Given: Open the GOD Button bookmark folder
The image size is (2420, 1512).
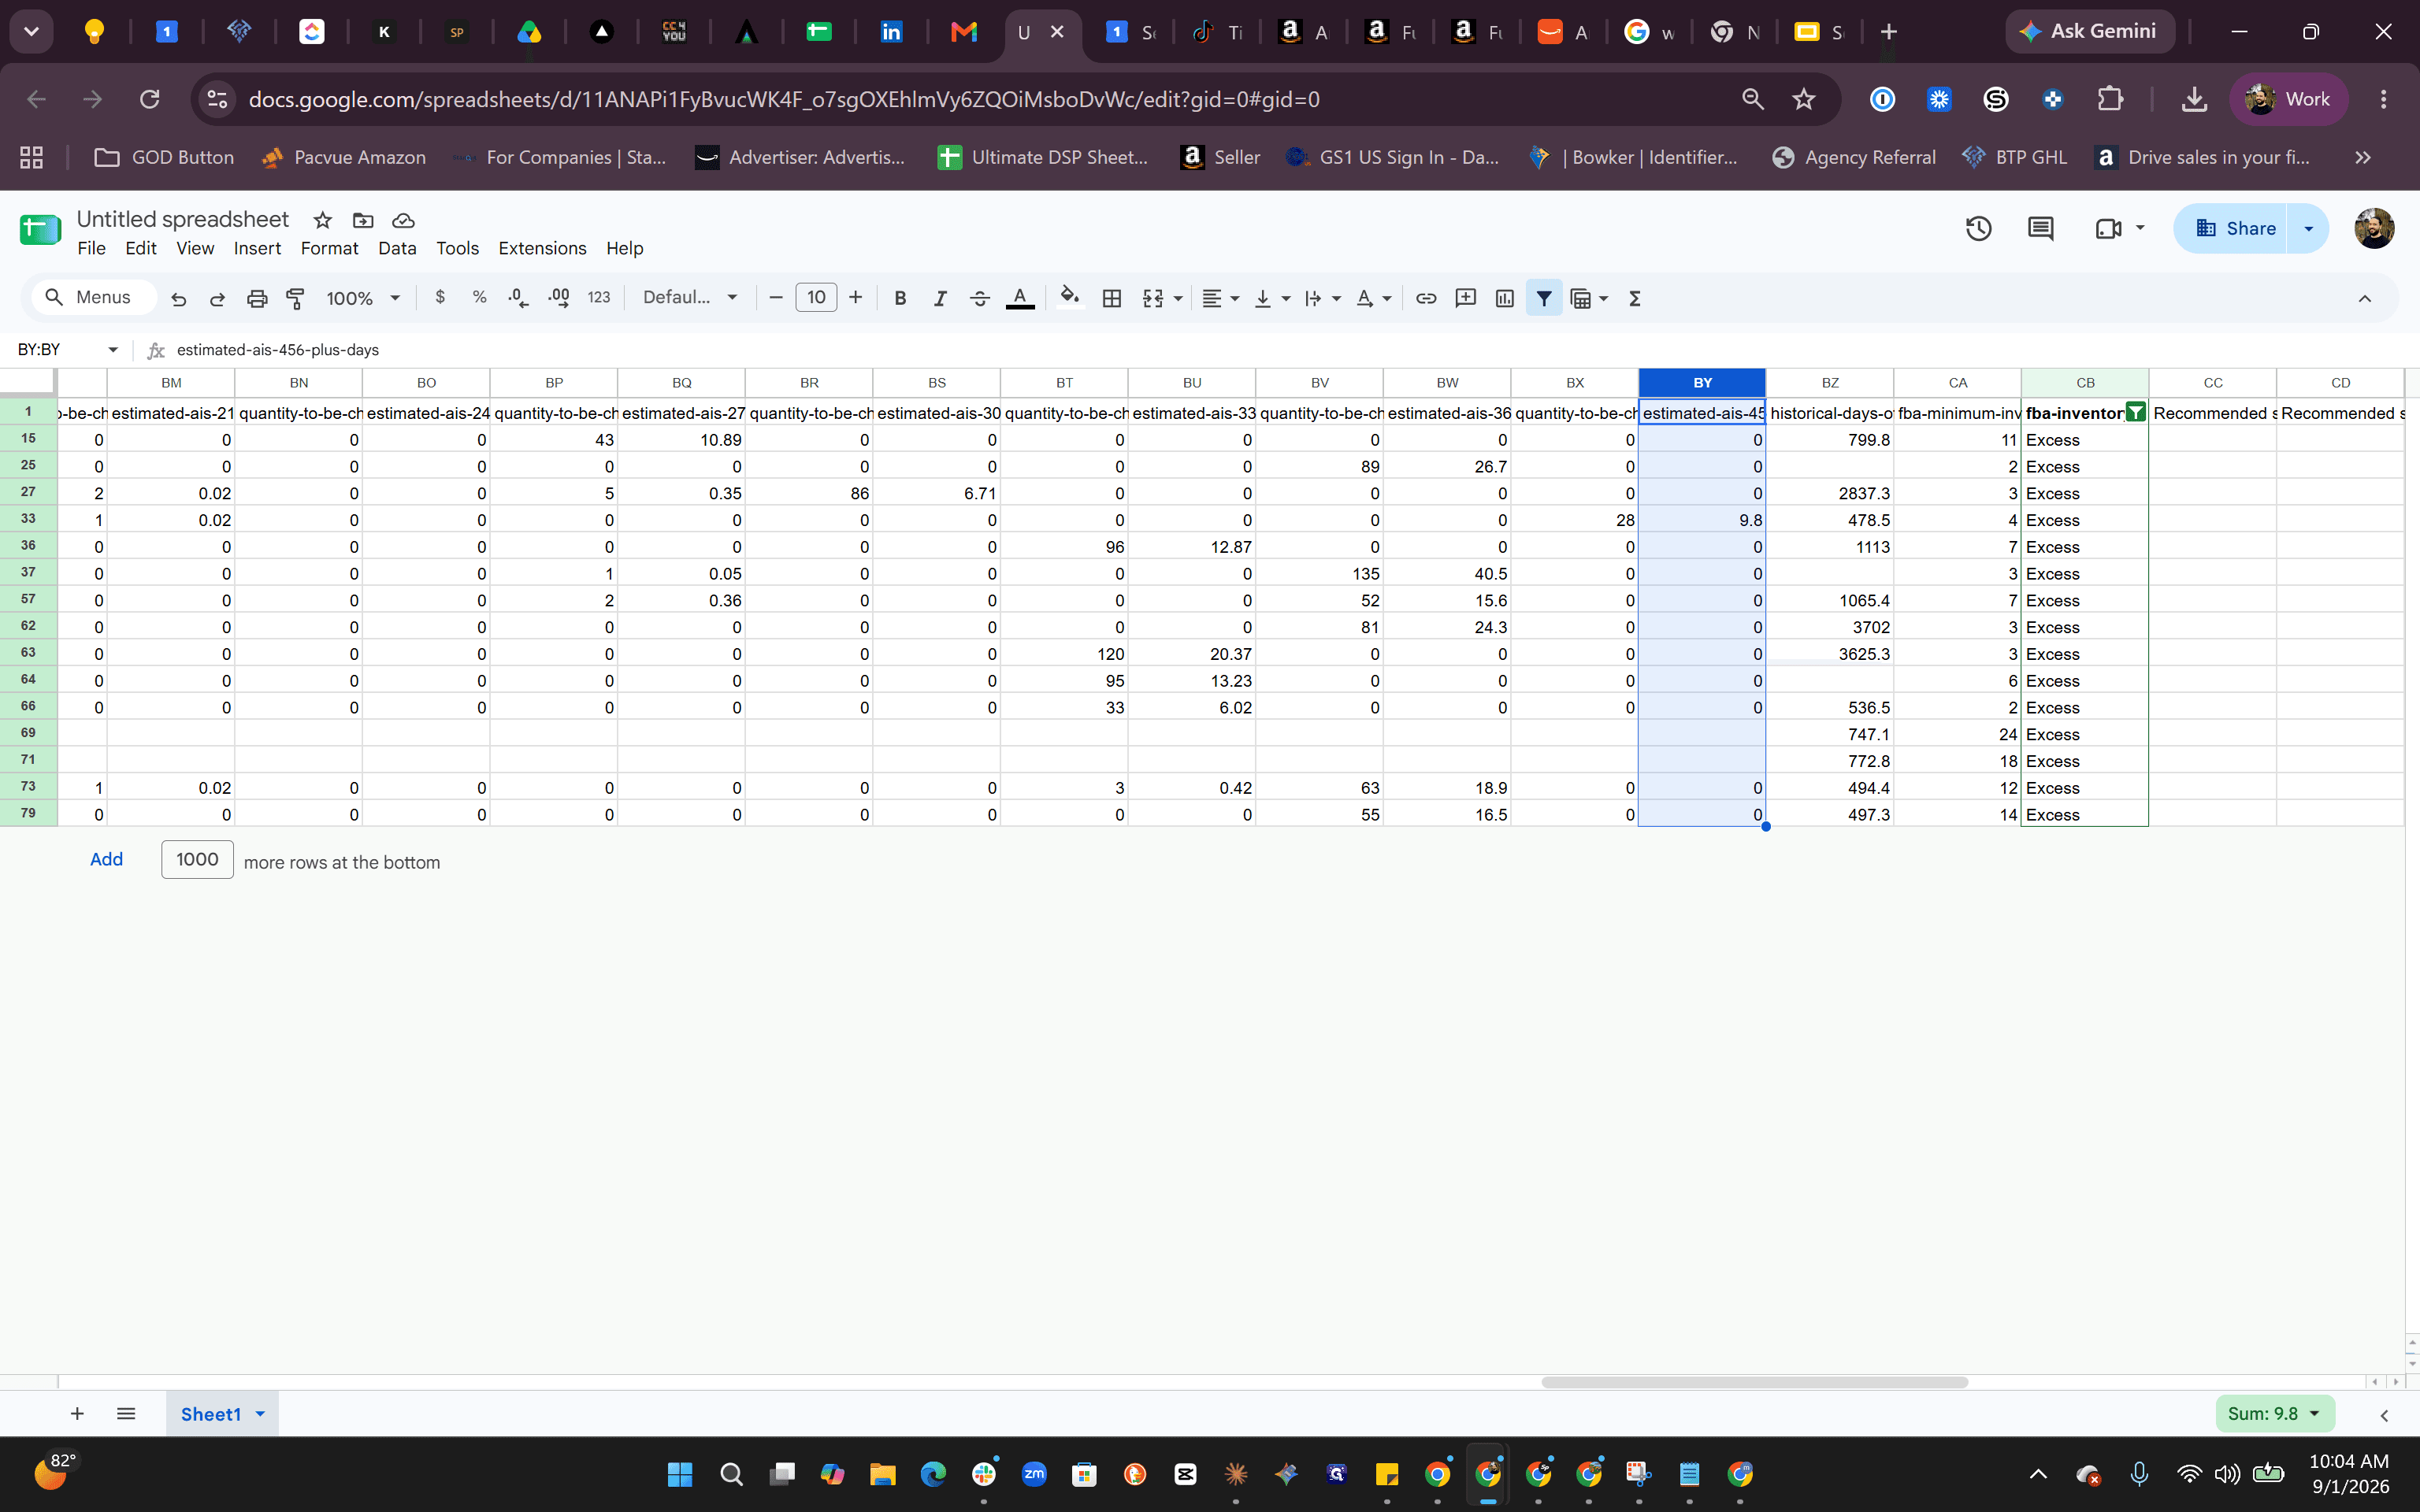Looking at the screenshot, I should tap(164, 157).
